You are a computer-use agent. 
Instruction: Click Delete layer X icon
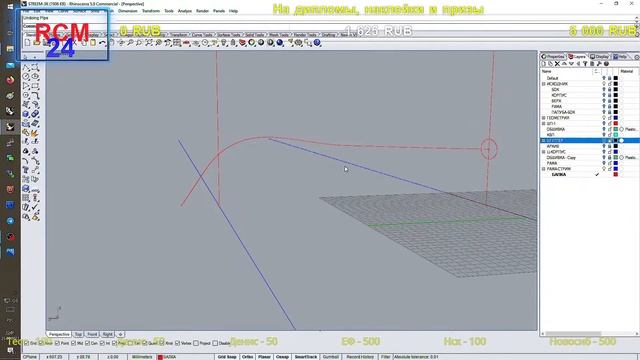(x=557, y=64)
